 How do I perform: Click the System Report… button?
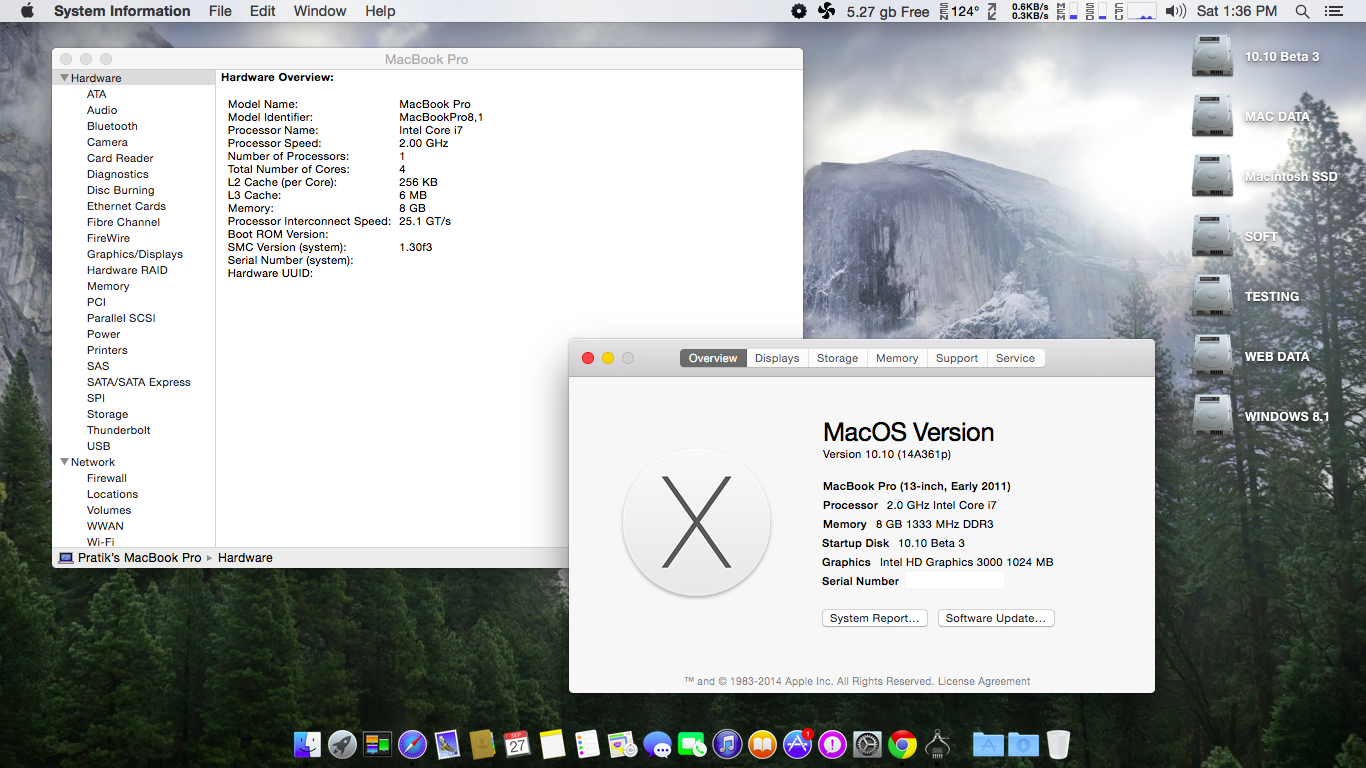coord(875,618)
